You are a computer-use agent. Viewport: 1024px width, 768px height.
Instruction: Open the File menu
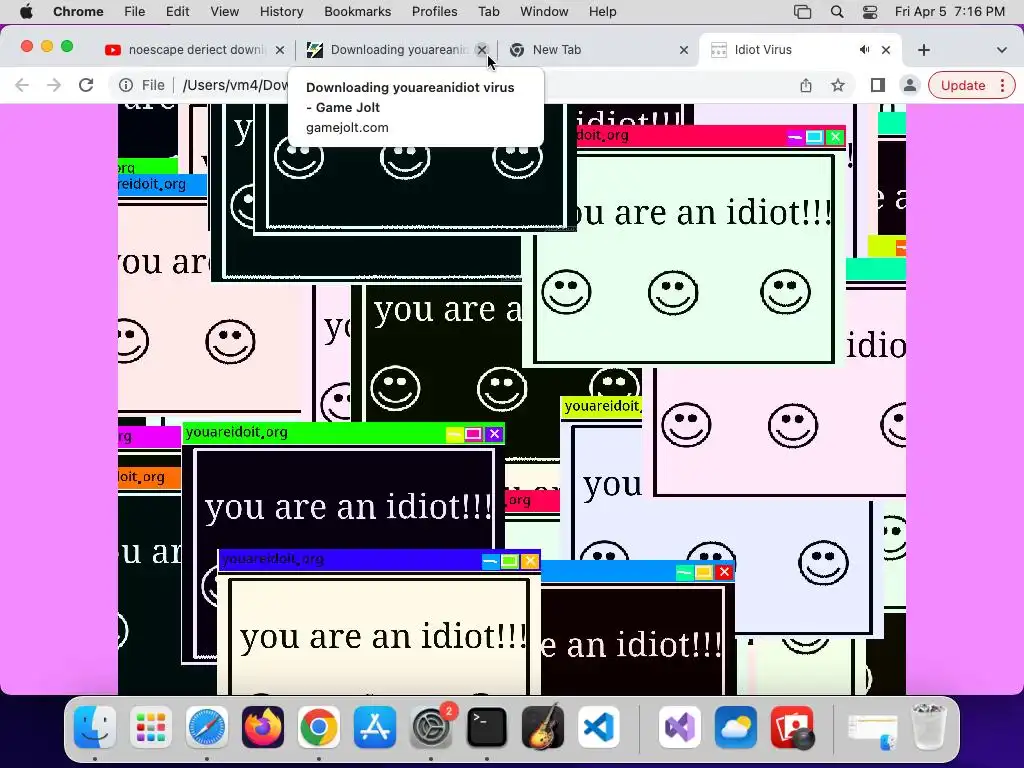click(135, 11)
